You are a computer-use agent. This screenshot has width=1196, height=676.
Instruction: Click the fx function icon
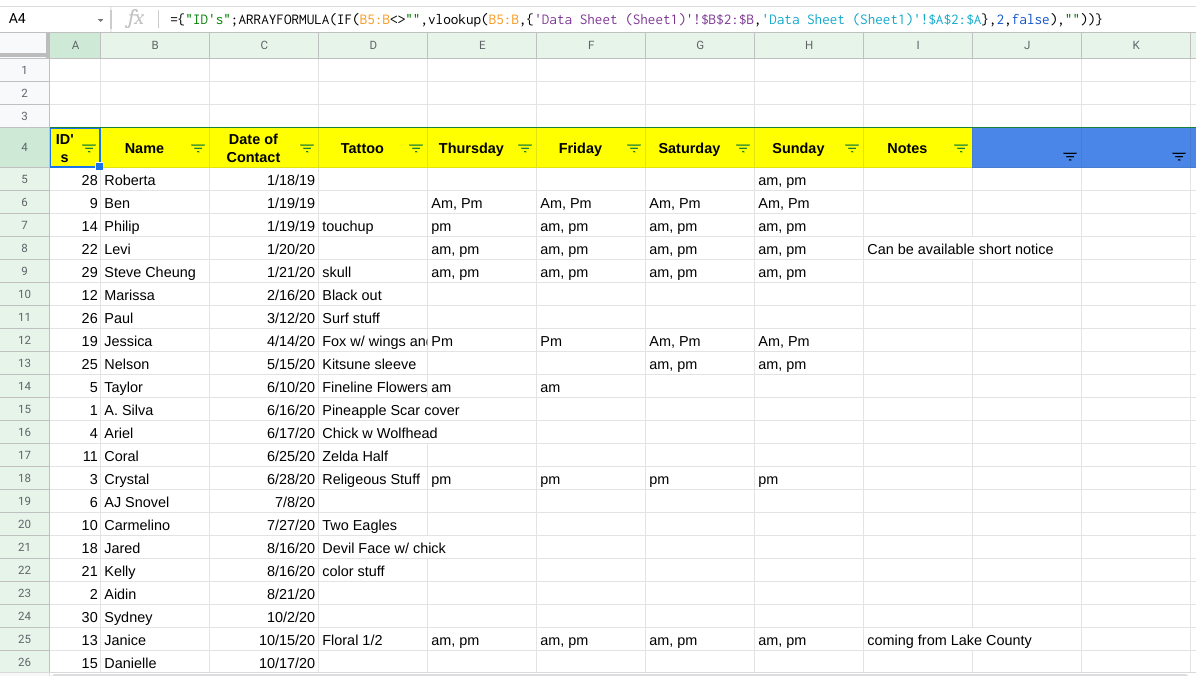134,18
